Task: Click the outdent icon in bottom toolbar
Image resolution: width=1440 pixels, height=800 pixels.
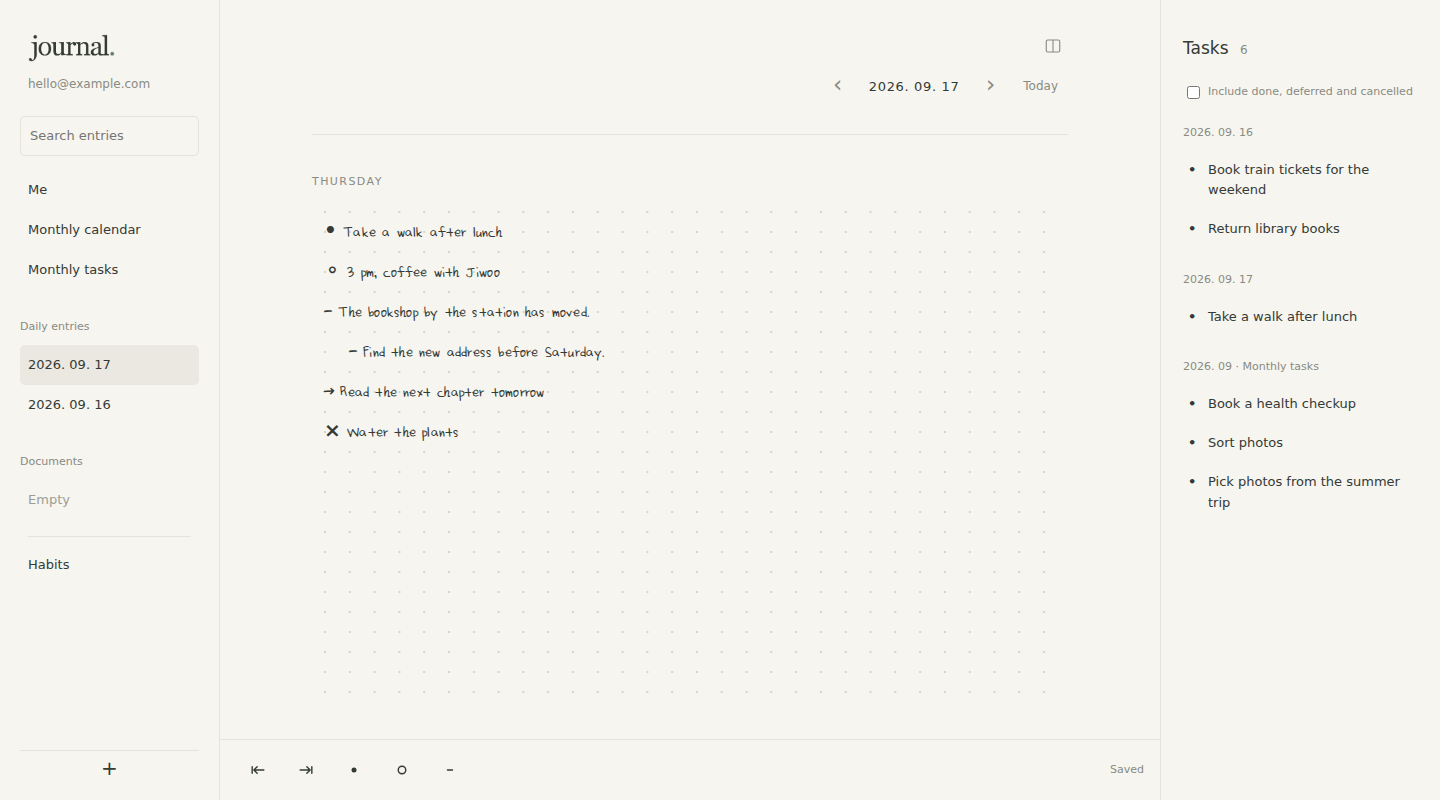Action: [x=258, y=770]
